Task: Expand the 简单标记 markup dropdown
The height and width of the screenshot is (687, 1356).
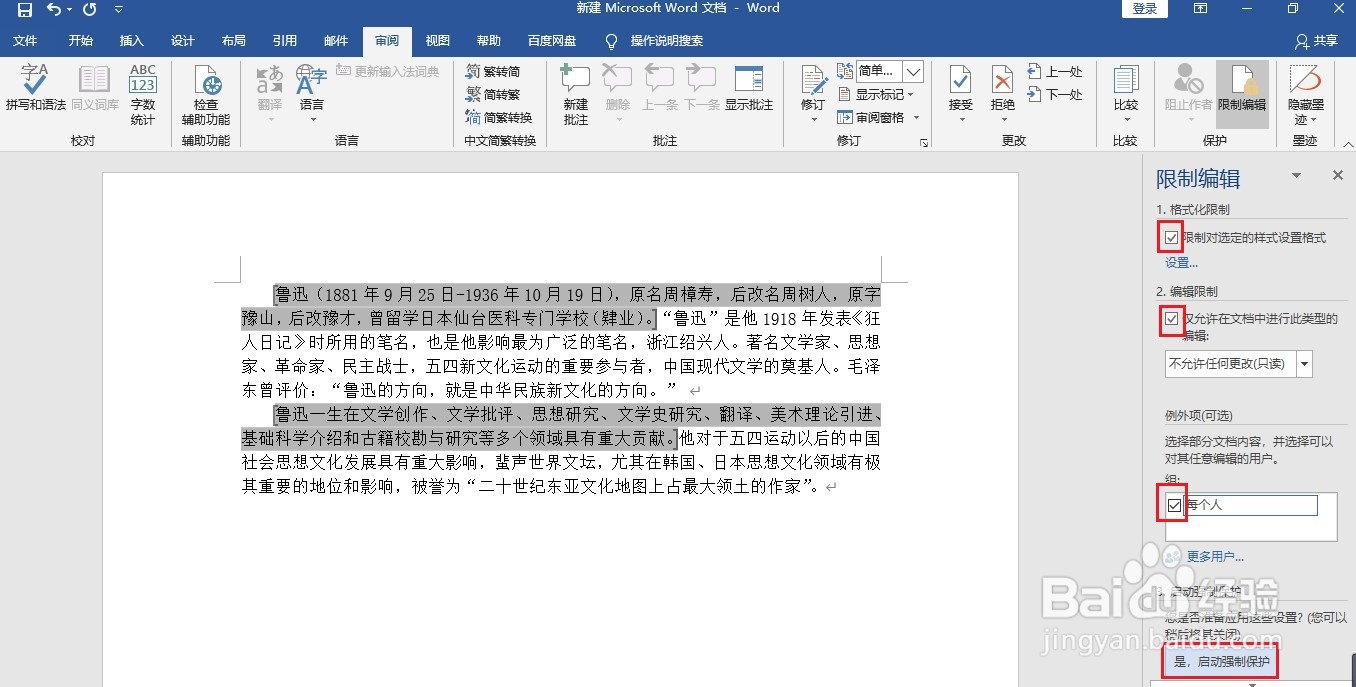Action: pyautogui.click(x=912, y=71)
